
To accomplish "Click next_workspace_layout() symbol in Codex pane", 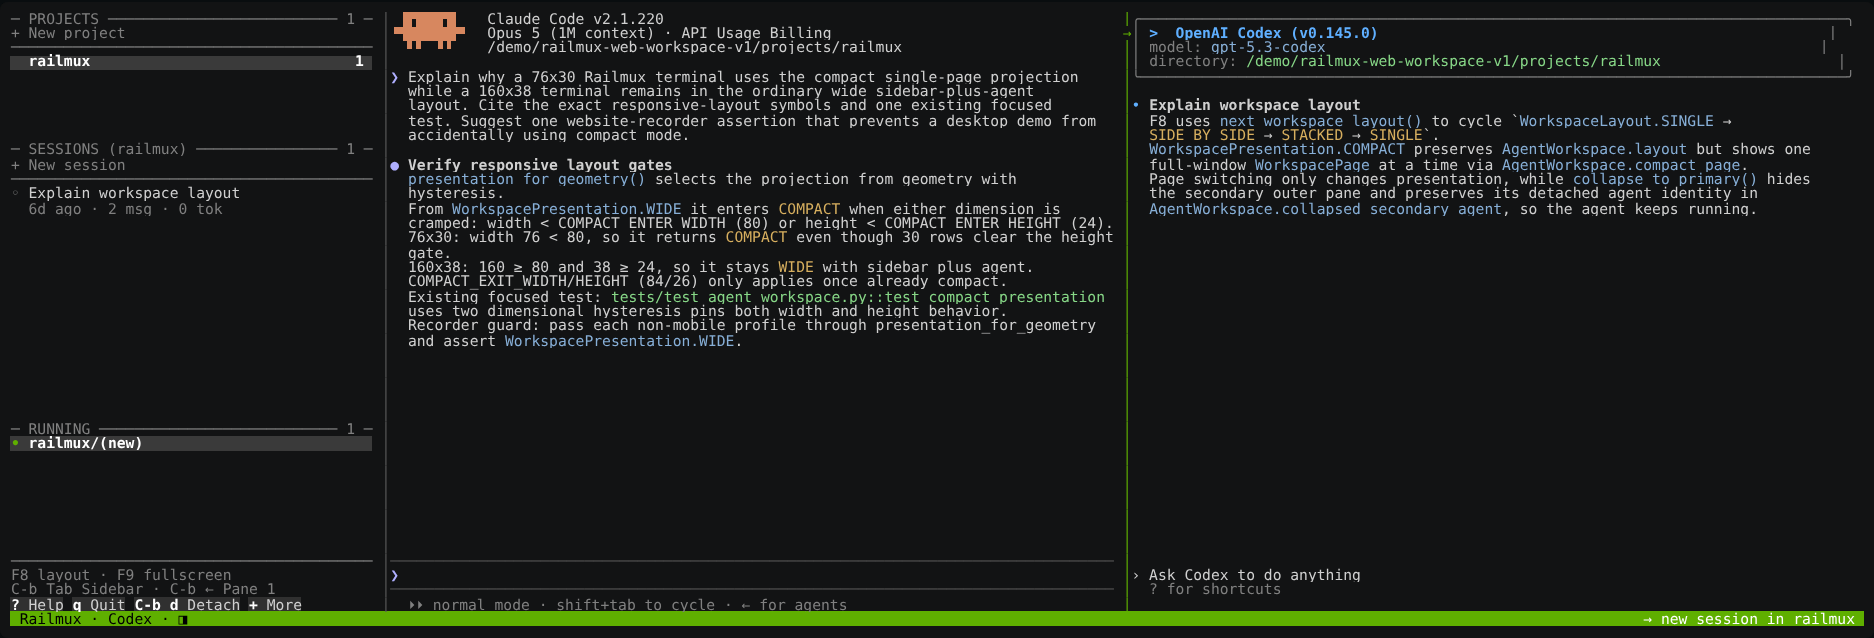I will coord(1320,121).
